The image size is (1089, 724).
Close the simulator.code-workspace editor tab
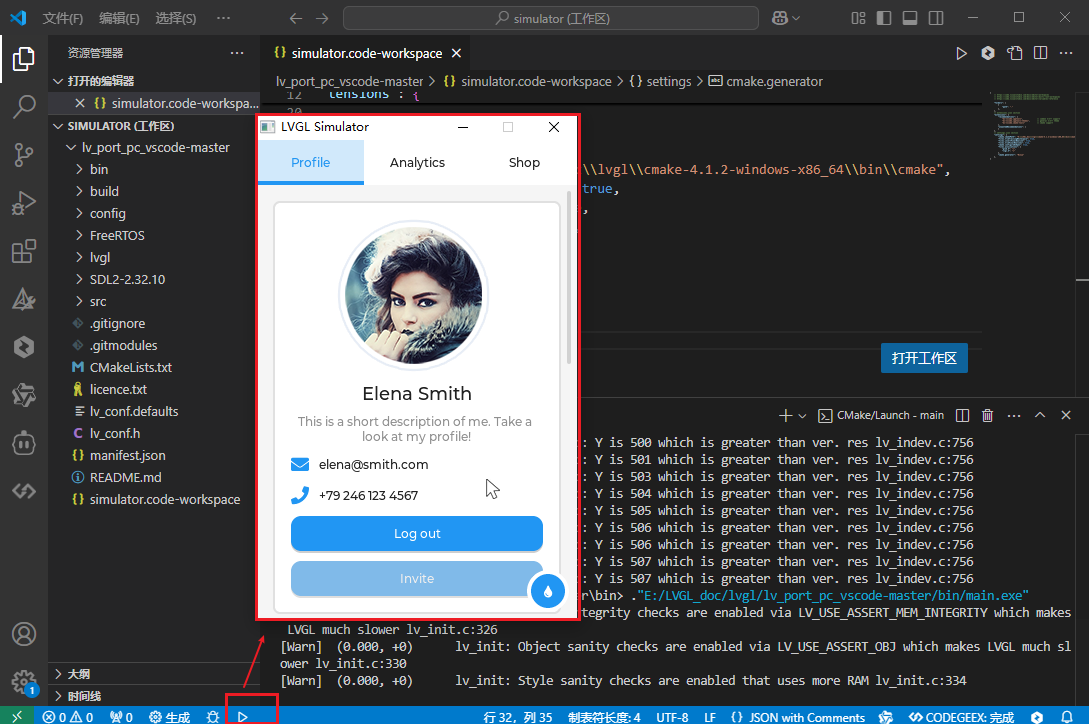point(456,54)
